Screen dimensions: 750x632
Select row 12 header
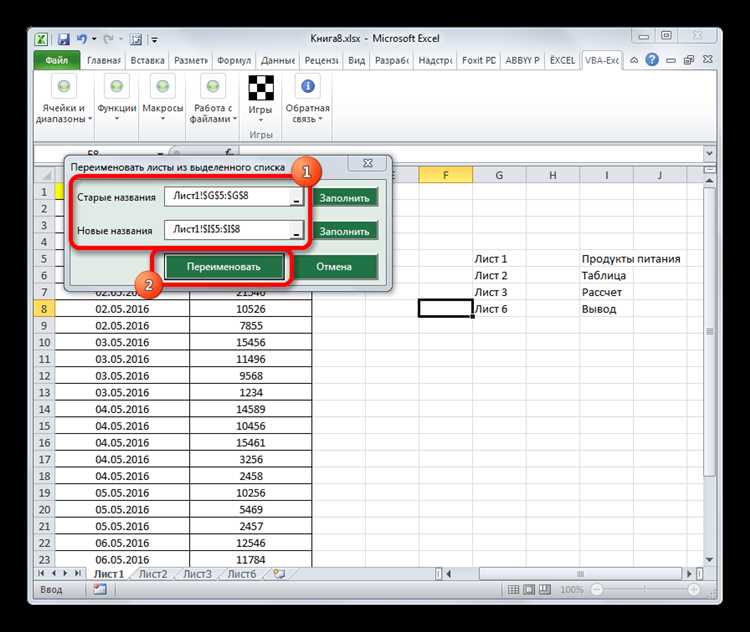(x=44, y=376)
